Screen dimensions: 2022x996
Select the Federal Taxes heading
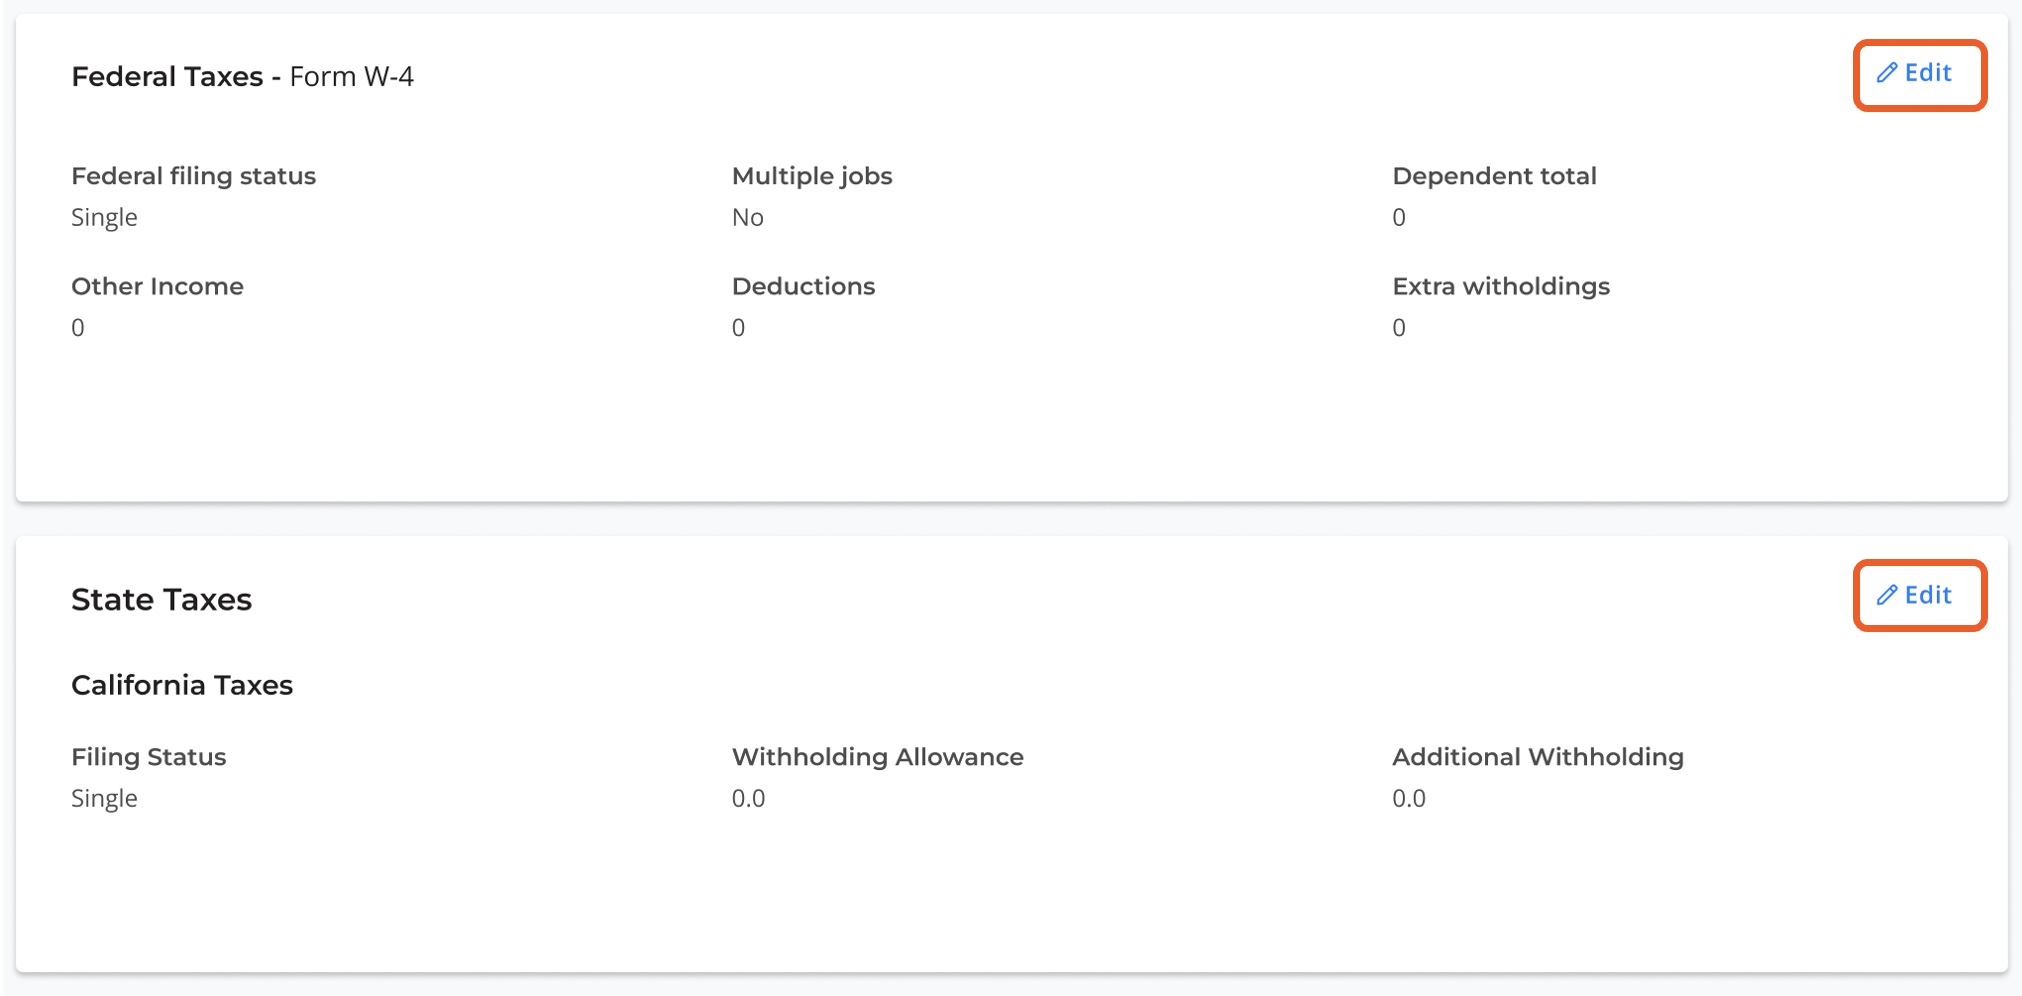coord(167,77)
